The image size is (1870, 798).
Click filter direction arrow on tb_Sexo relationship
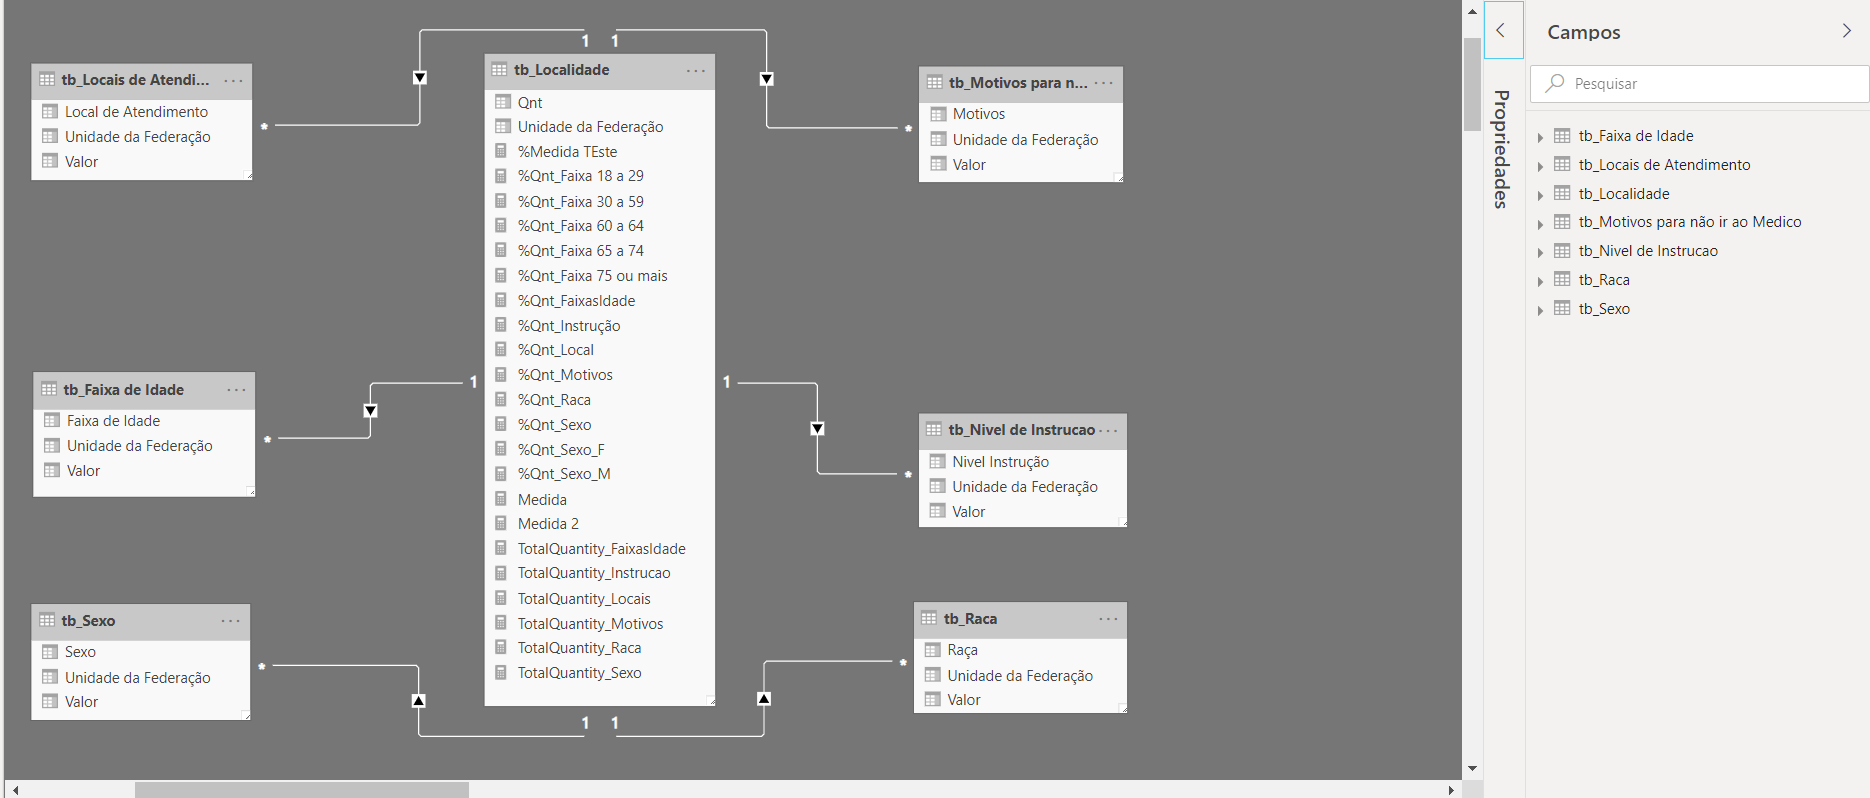click(x=419, y=700)
